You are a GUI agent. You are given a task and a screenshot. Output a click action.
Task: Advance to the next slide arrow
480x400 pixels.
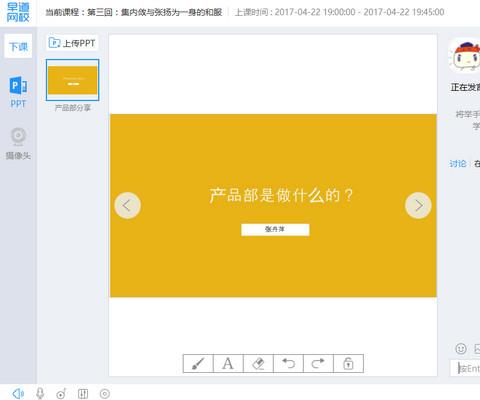pos(418,205)
